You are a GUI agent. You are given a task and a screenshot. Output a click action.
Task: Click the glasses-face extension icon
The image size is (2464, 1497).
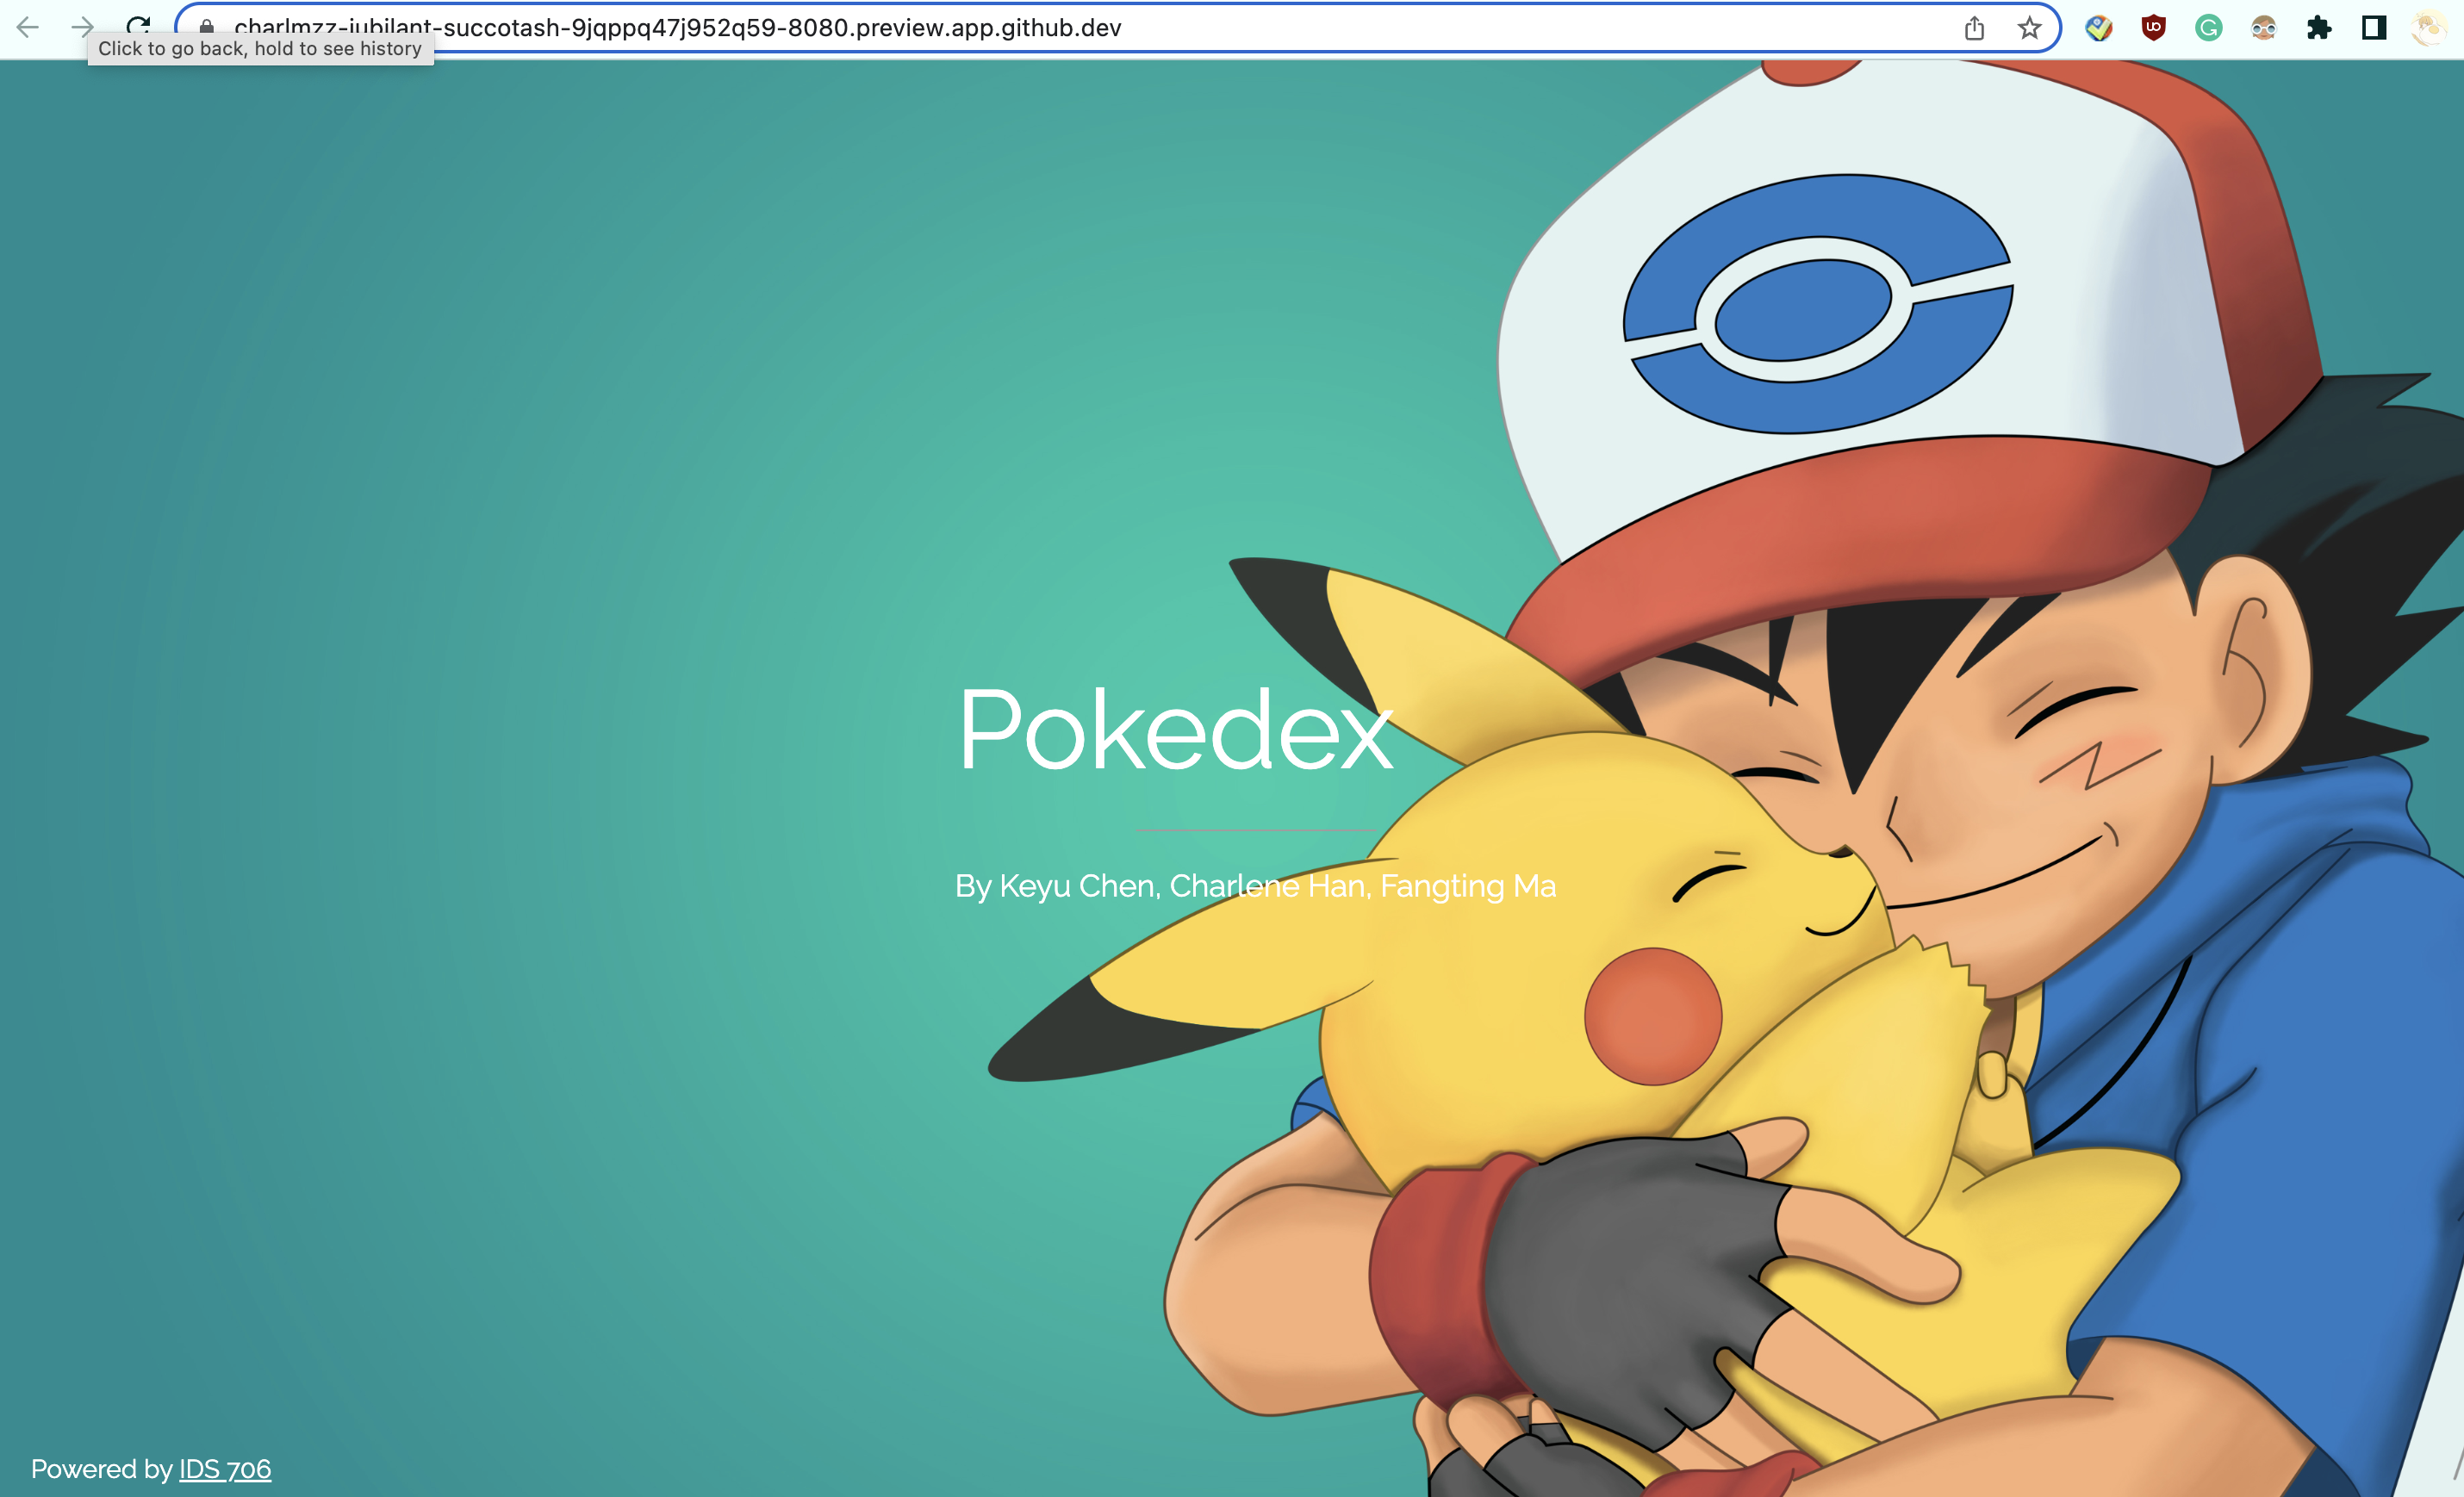click(x=2264, y=28)
